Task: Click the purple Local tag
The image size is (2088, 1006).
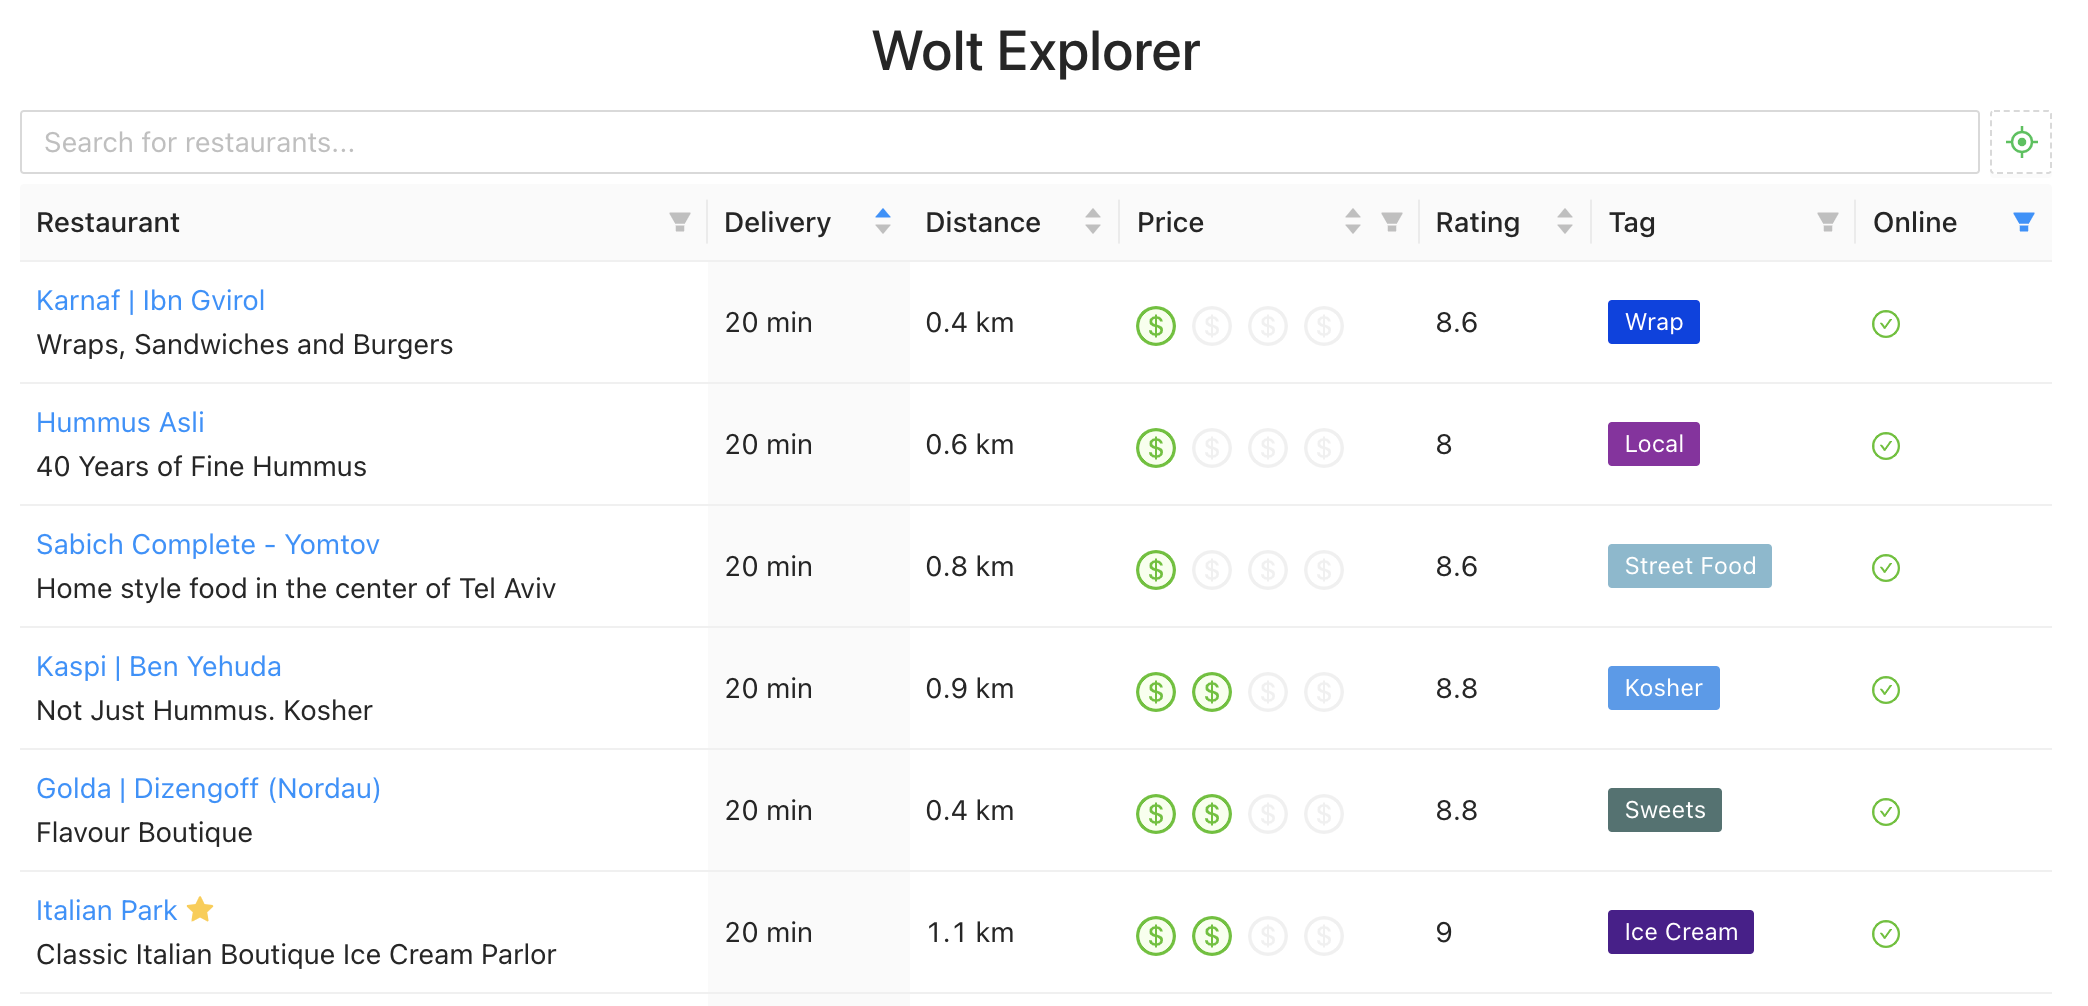Action: pos(1654,444)
